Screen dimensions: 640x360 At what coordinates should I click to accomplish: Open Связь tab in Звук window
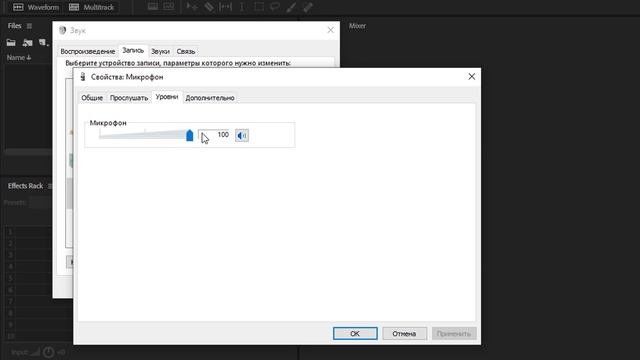[186, 51]
